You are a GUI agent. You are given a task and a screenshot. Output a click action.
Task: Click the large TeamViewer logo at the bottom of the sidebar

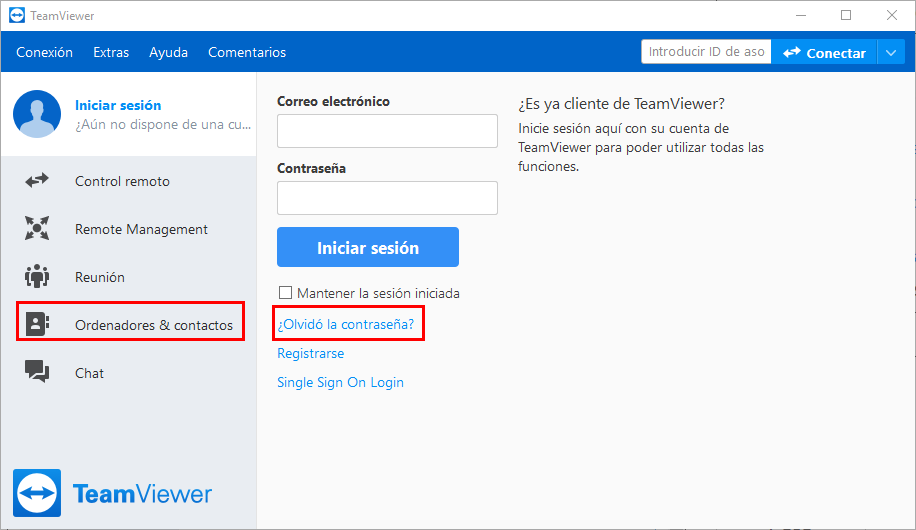[112, 493]
